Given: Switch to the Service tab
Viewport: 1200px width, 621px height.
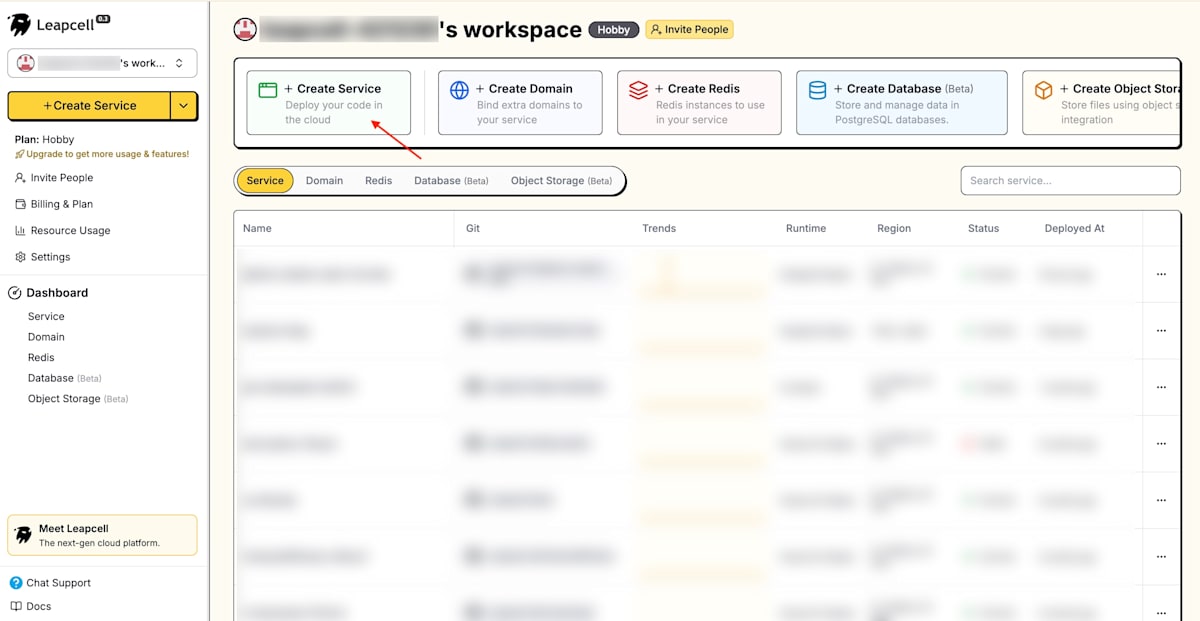Looking at the screenshot, I should pyautogui.click(x=265, y=181).
